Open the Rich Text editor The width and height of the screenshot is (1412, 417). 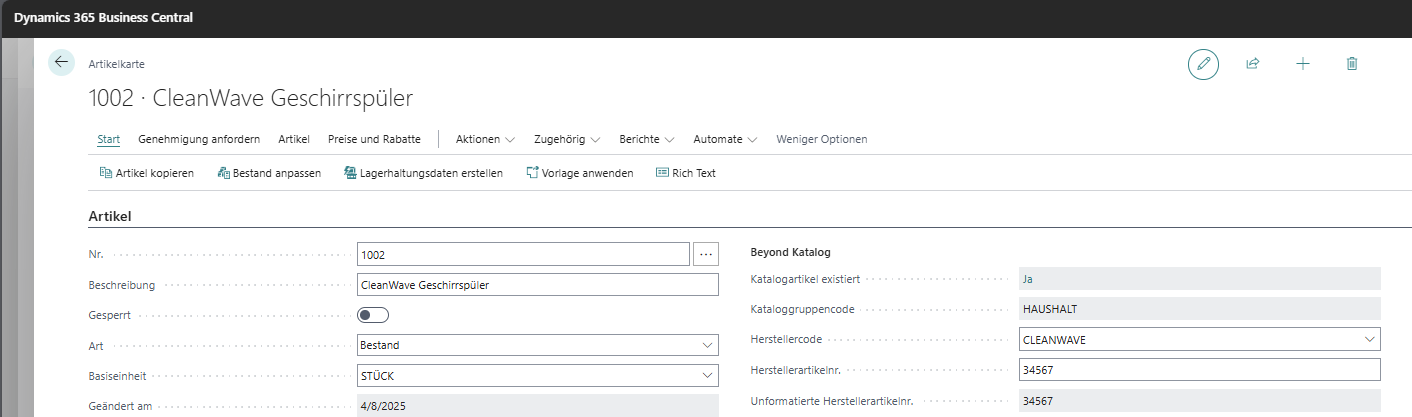[685, 173]
